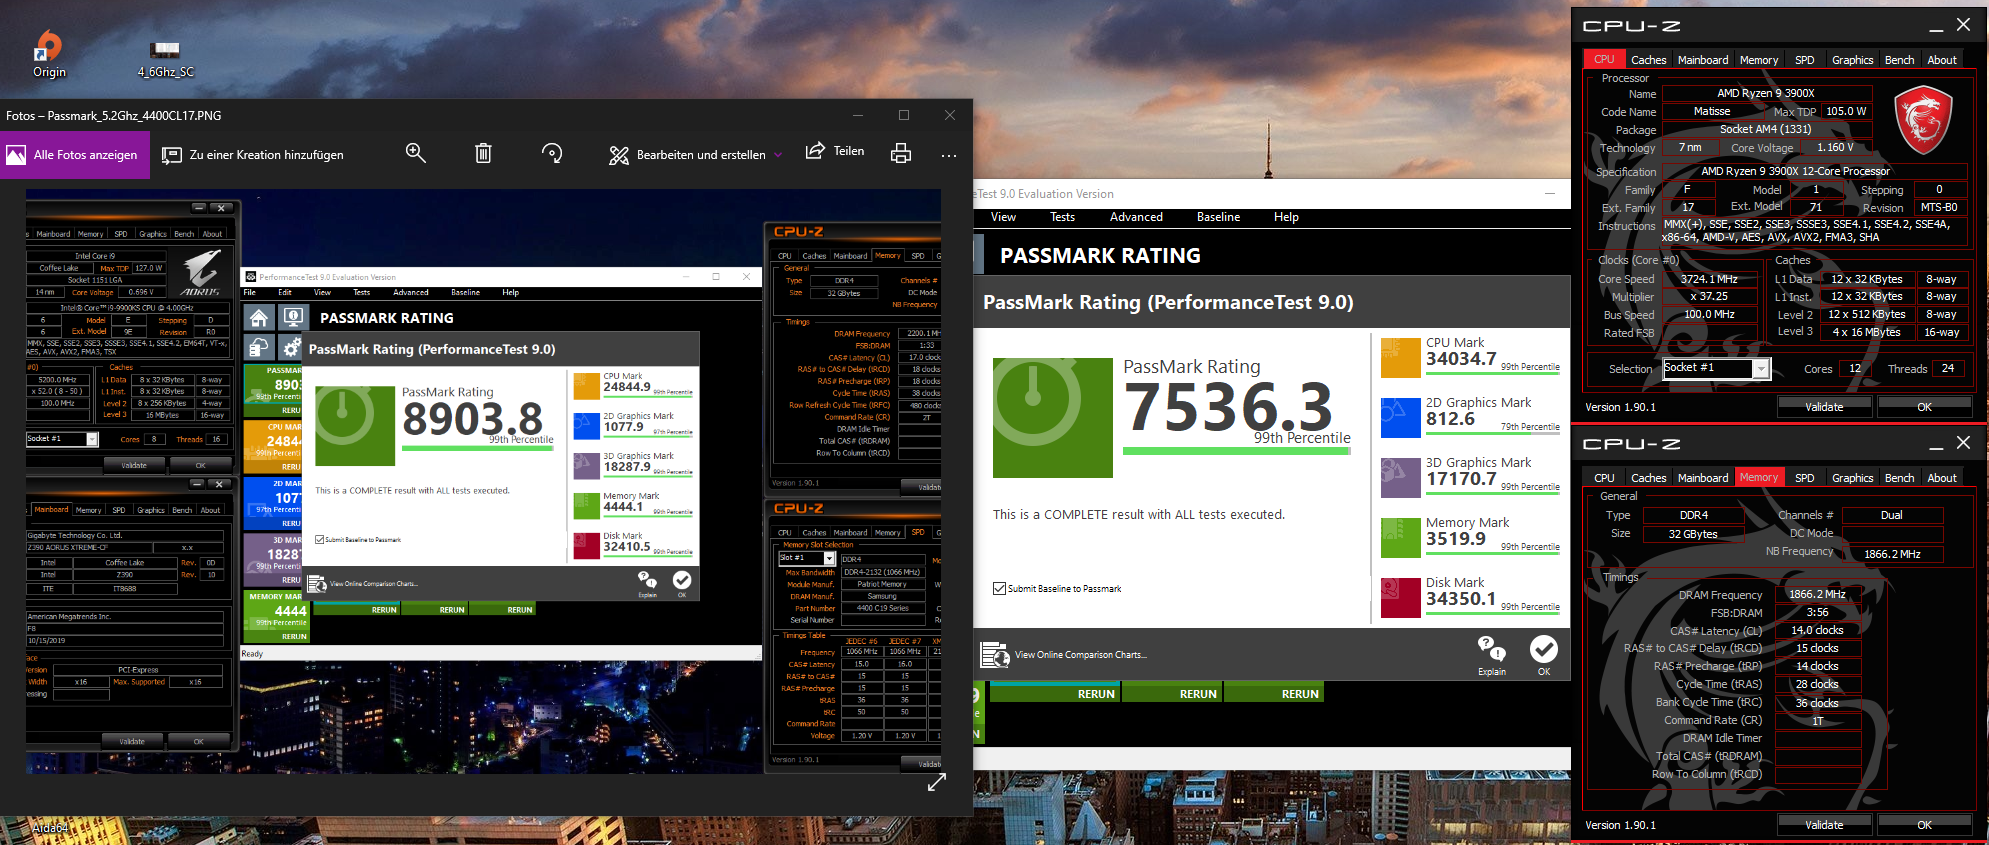The width and height of the screenshot is (1989, 845).
Task: Click Validate in lower CPU-Z window
Action: pos(1824,825)
